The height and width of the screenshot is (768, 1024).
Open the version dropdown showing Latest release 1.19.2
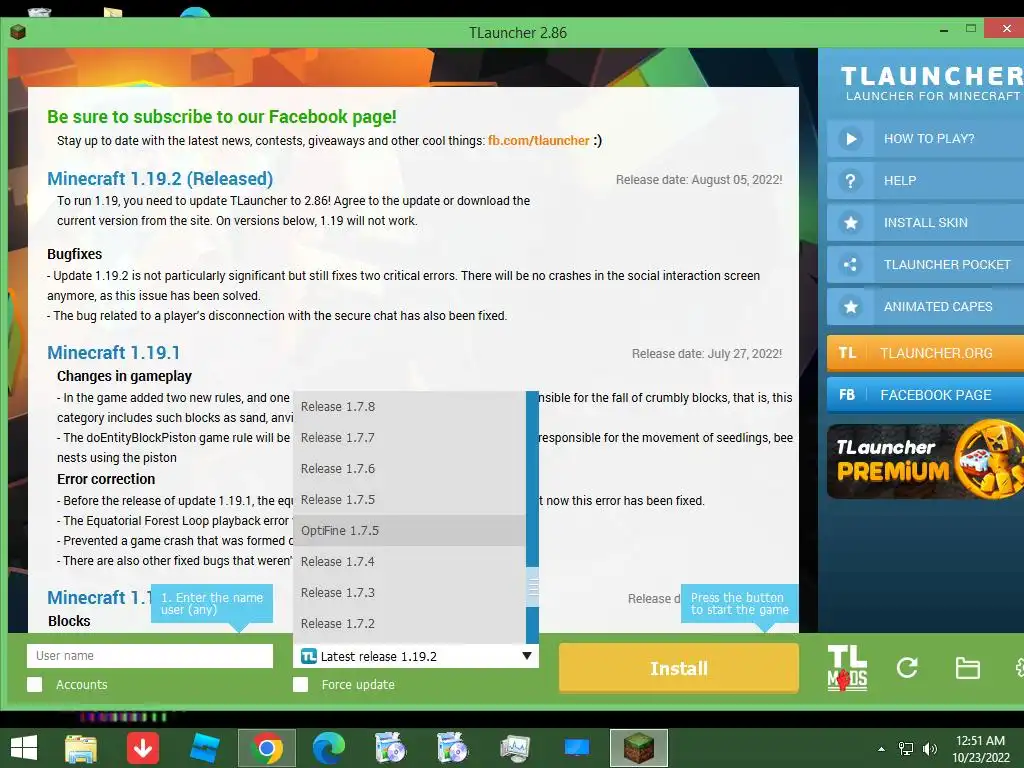coord(416,656)
